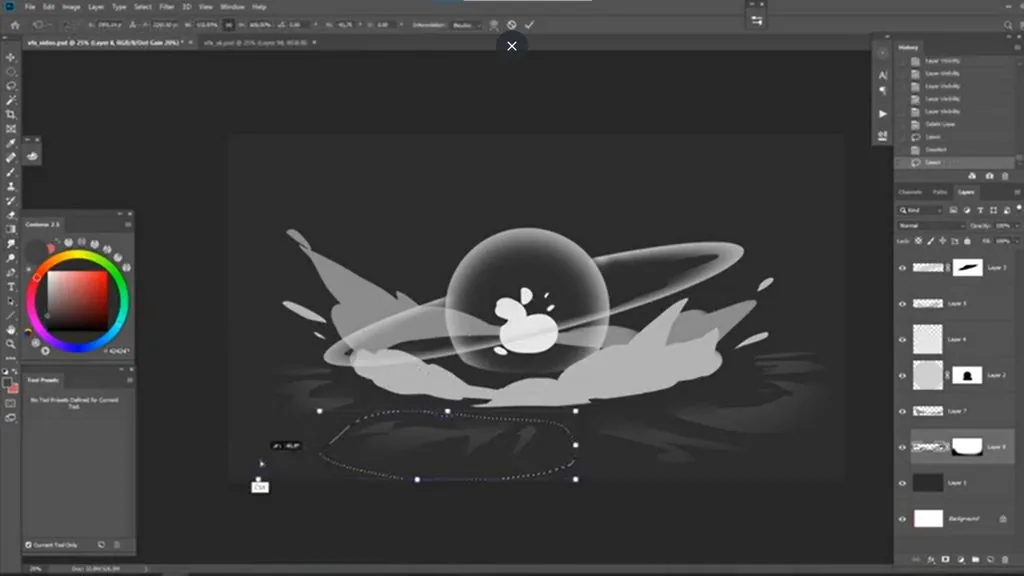Image resolution: width=1024 pixels, height=576 pixels.
Task: Hide Layer 5 via eye icon
Action: (903, 304)
